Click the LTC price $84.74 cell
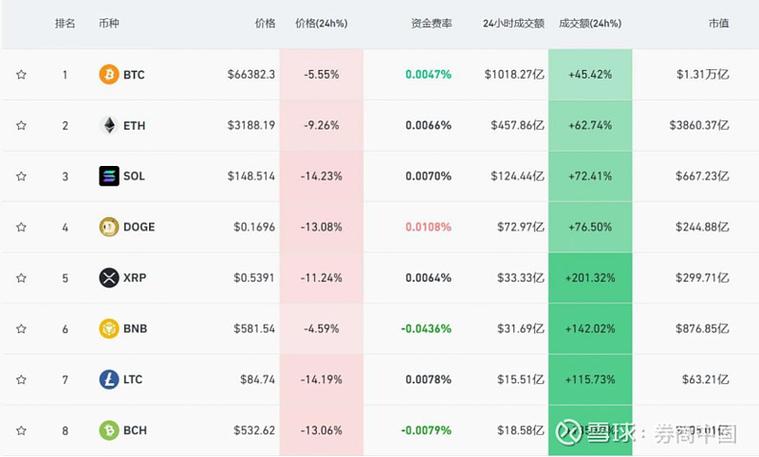Screen dimensions: 759x457 (x=258, y=380)
